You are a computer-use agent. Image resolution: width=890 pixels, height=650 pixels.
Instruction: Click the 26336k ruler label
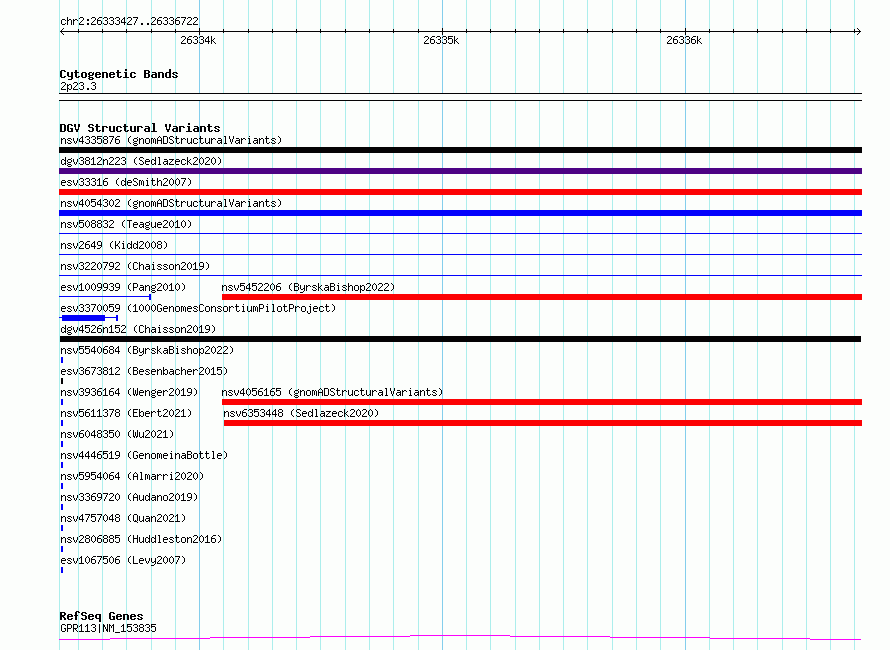[684, 40]
